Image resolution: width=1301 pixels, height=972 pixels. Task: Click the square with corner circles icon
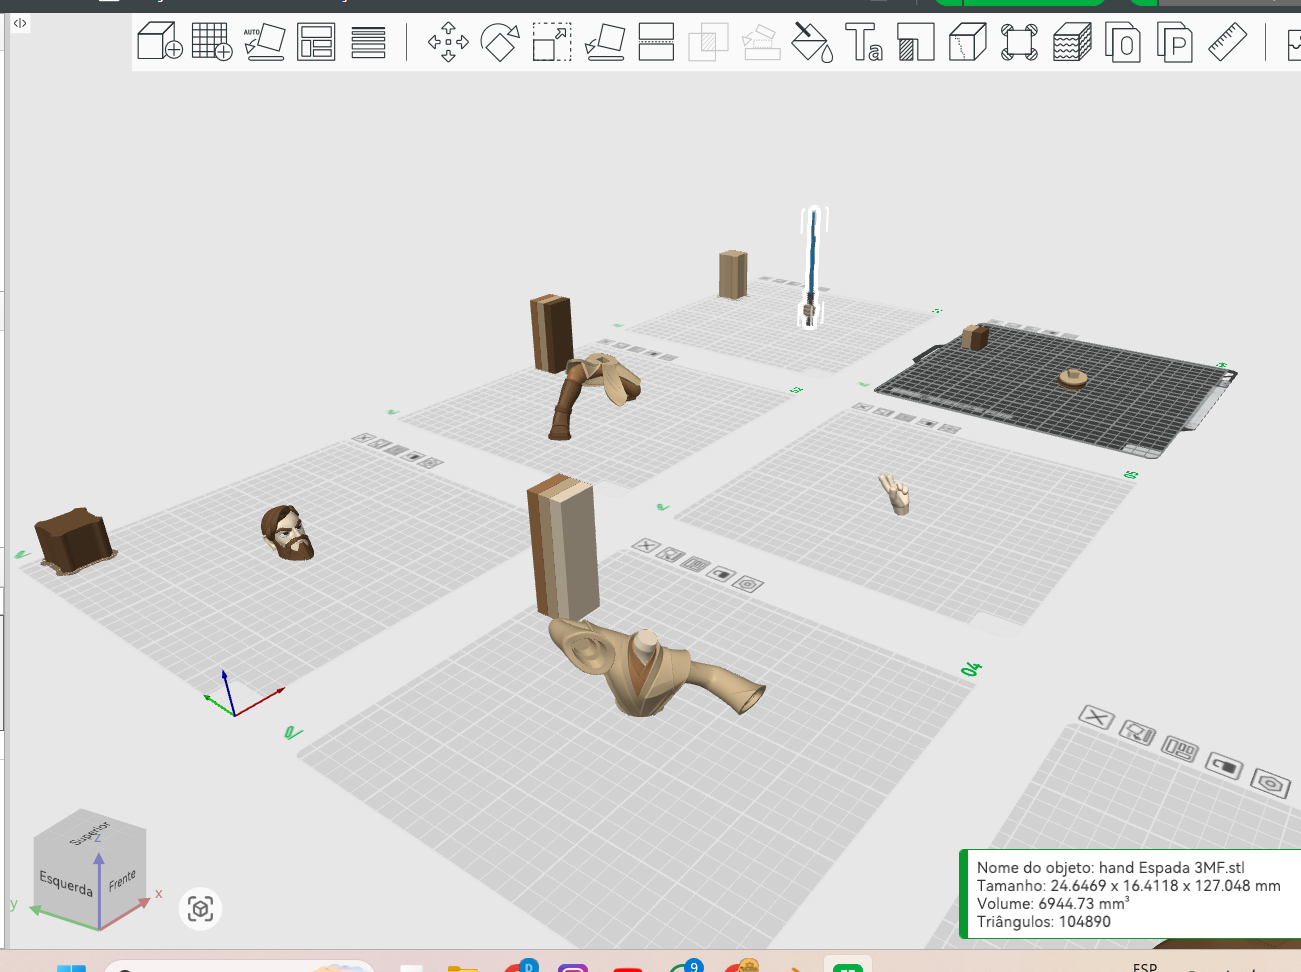click(1019, 42)
